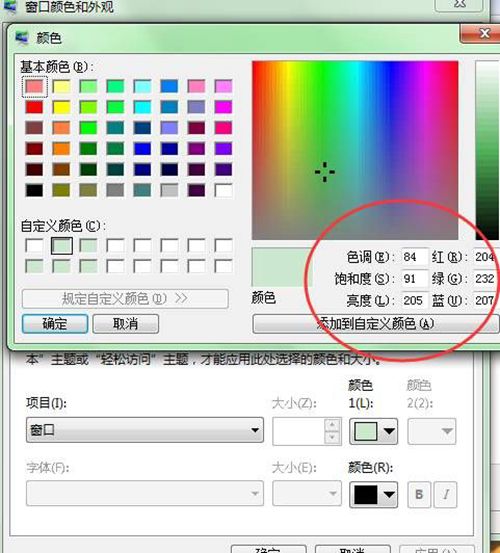Pick the hot pink swatch in third row
The image size is (500, 553).
223,128
